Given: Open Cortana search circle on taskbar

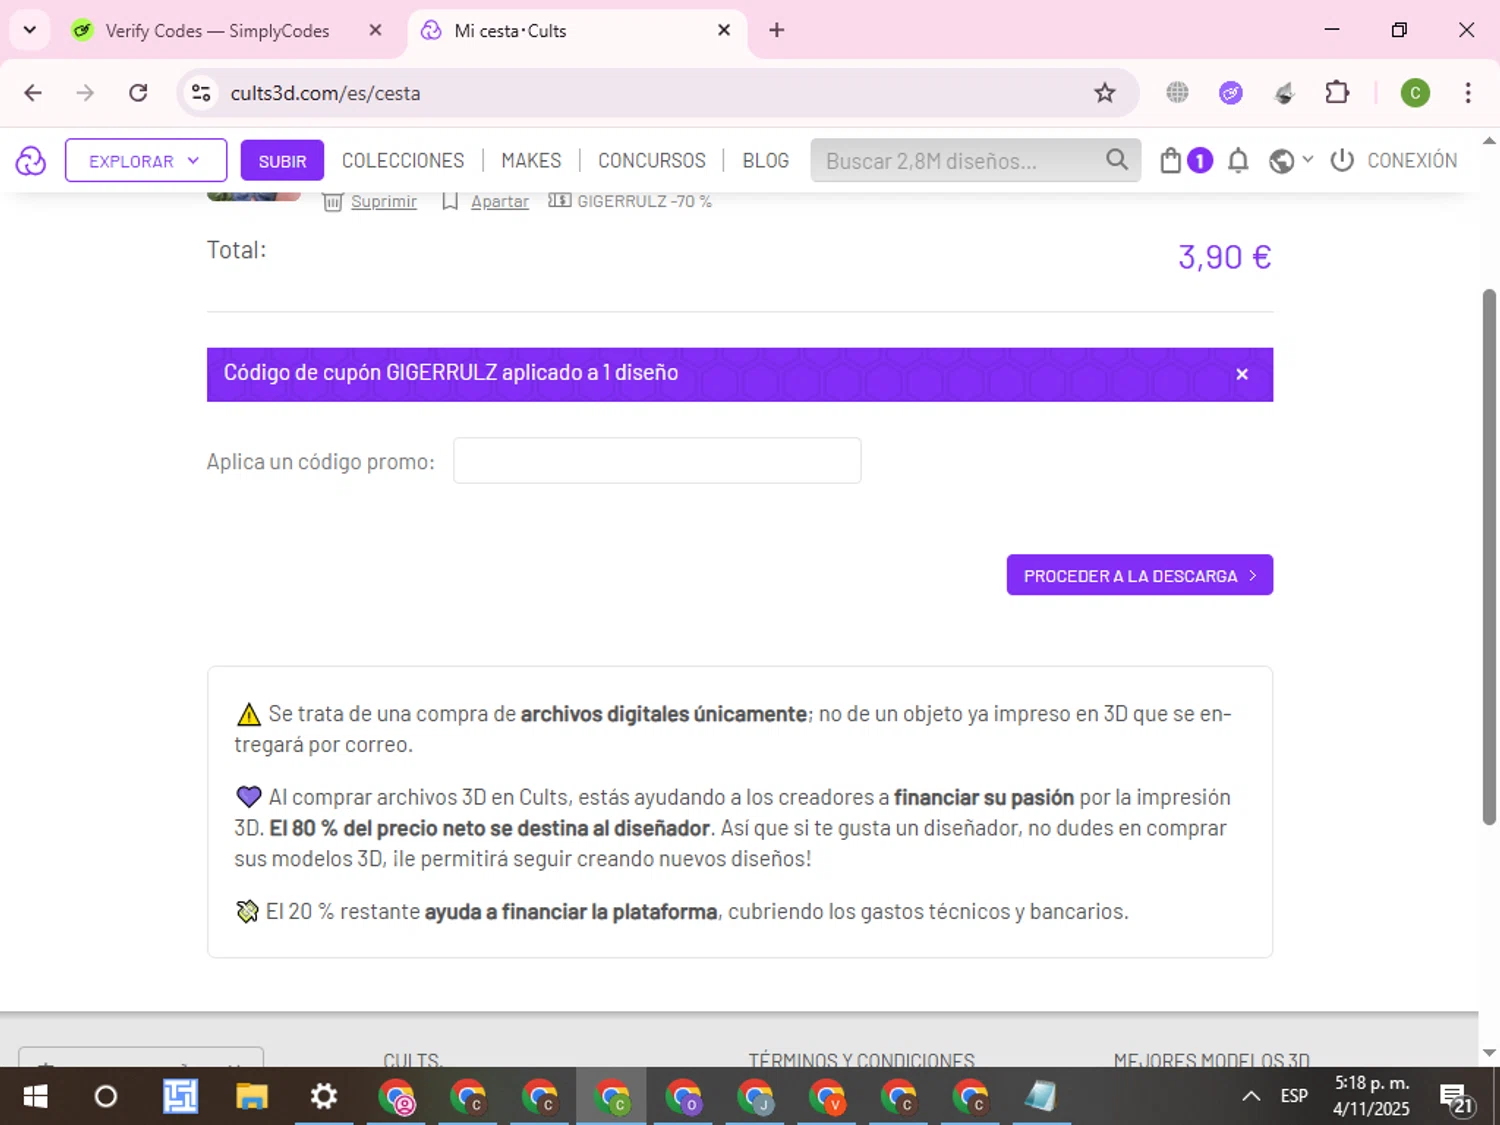Looking at the screenshot, I should coord(106,1097).
